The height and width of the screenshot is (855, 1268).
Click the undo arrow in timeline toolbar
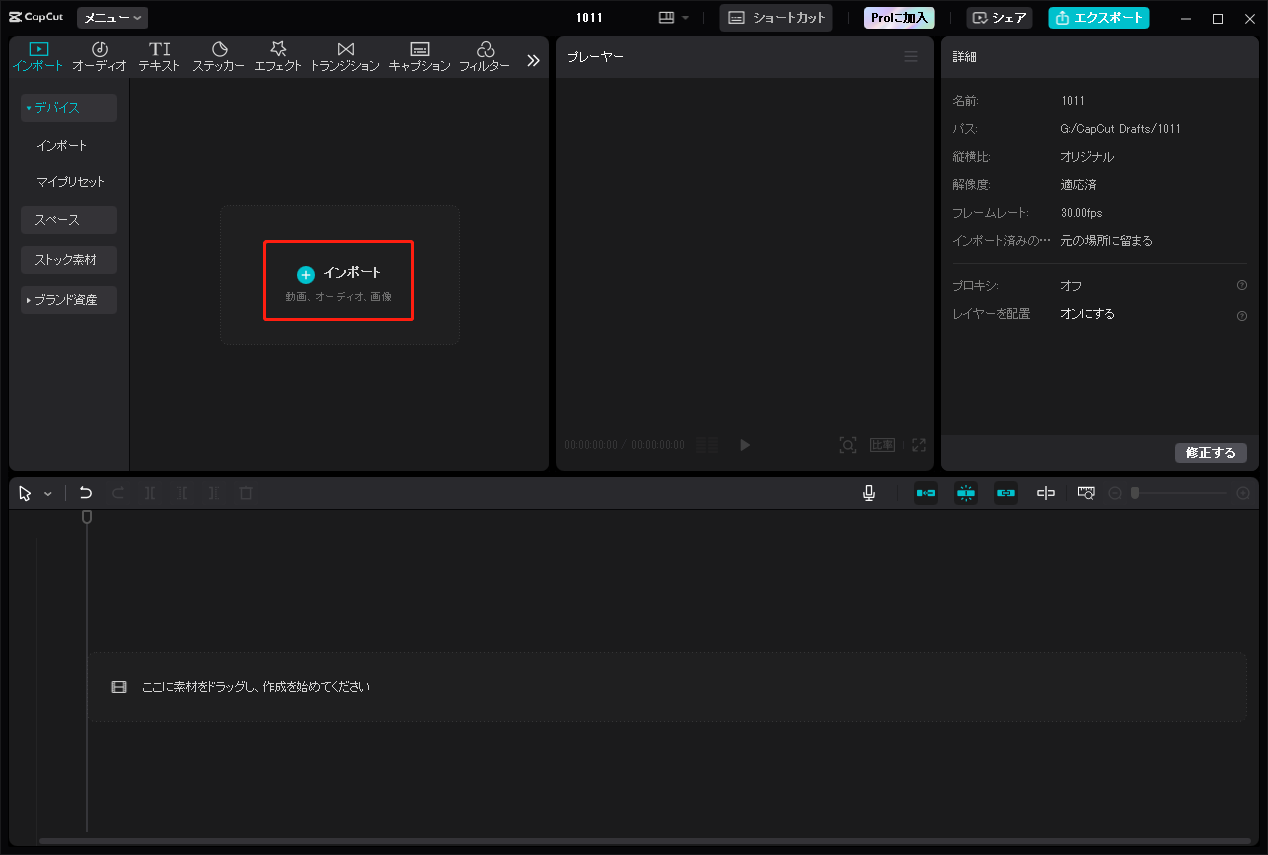86,493
